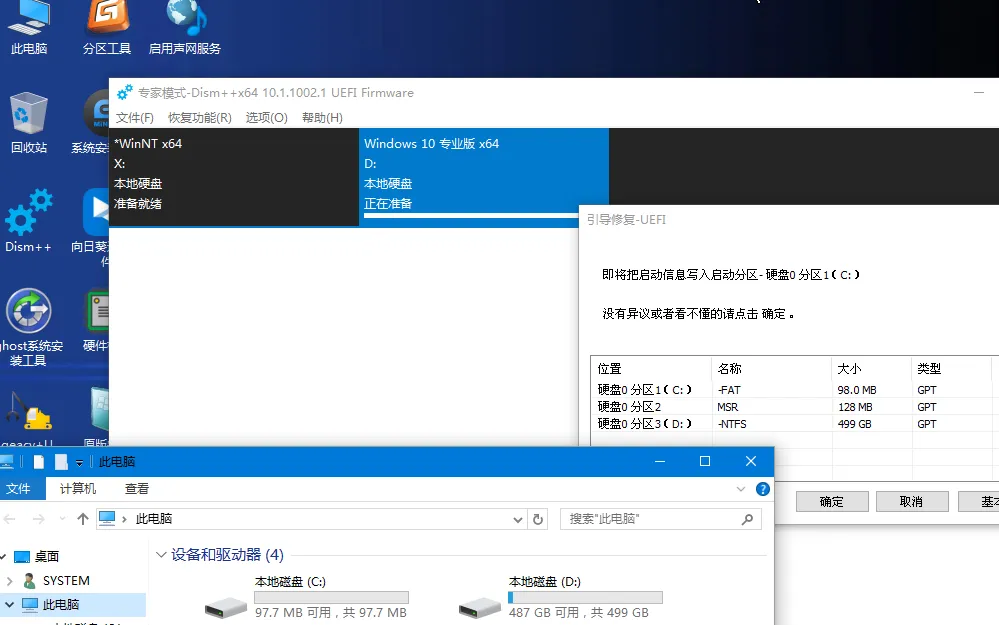Viewport: 999px width, 625px height.
Task: Open local disk D: drive icon
Action: (x=480, y=607)
